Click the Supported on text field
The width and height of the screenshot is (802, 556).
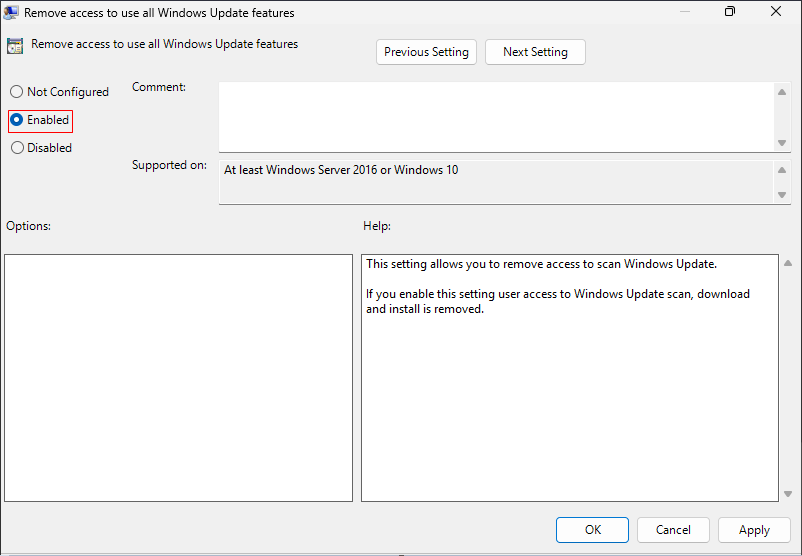pos(496,182)
